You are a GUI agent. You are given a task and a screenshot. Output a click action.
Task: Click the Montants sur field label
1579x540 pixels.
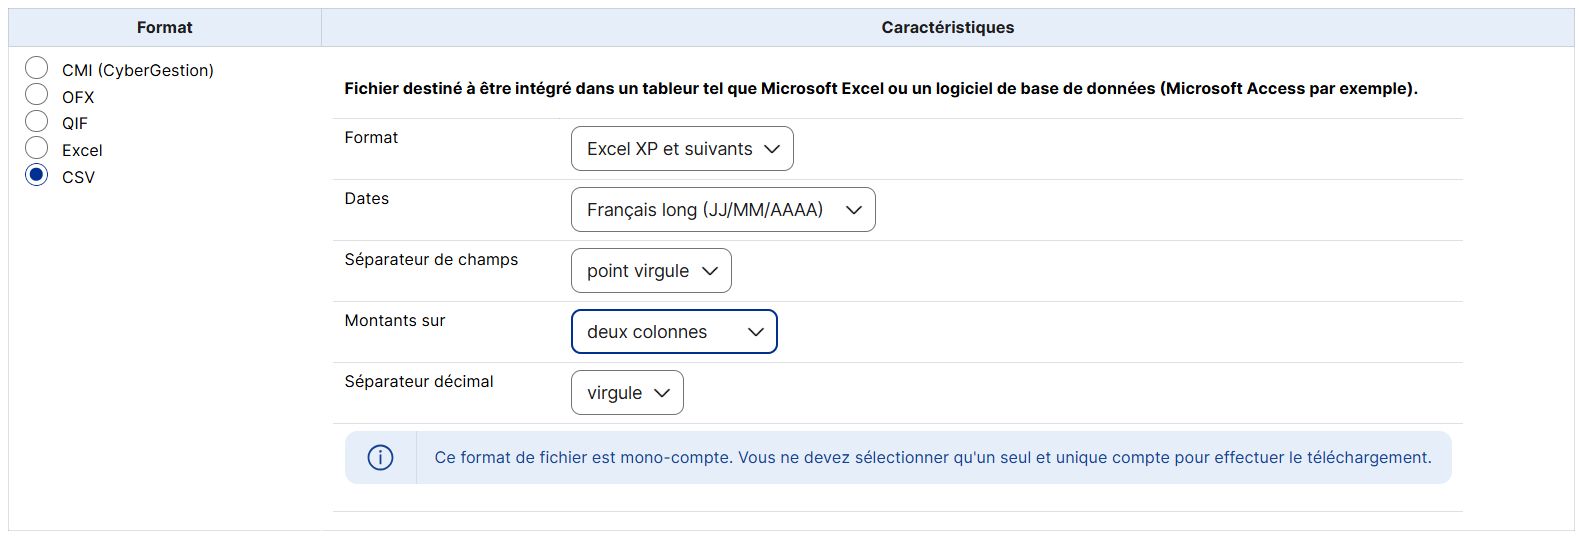(395, 321)
